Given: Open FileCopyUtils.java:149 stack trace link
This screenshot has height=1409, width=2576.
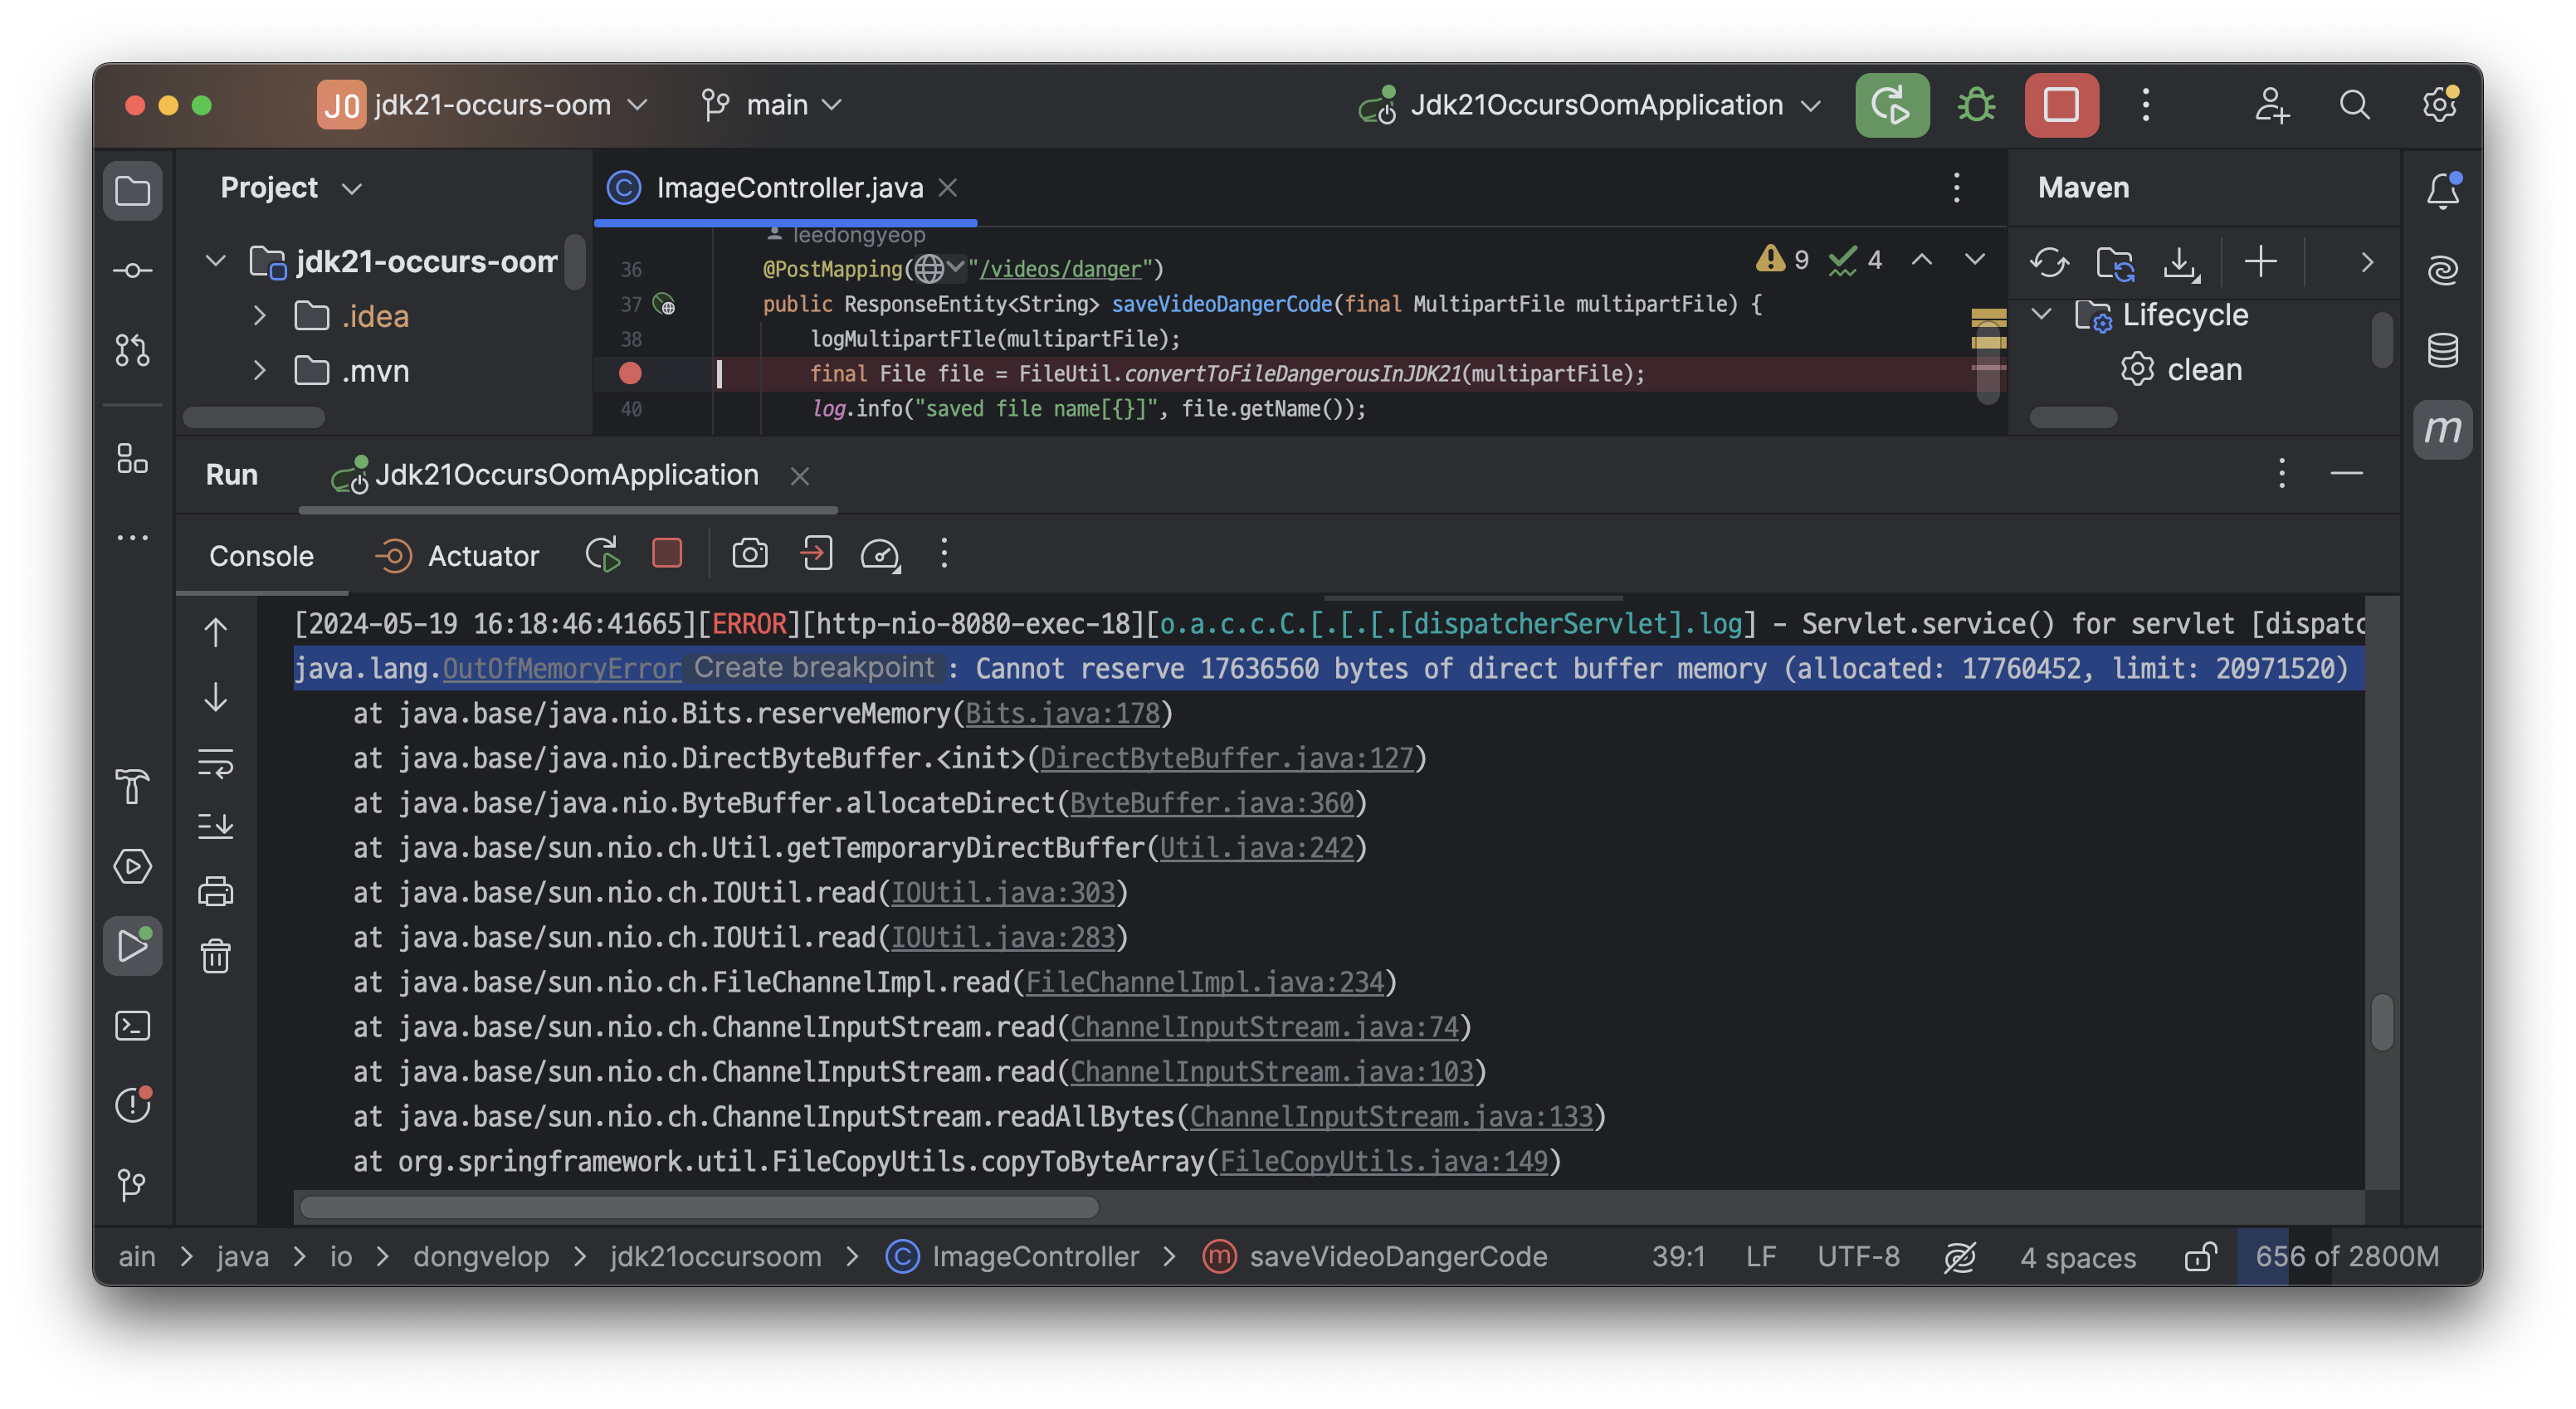Looking at the screenshot, I should click(x=1384, y=1161).
